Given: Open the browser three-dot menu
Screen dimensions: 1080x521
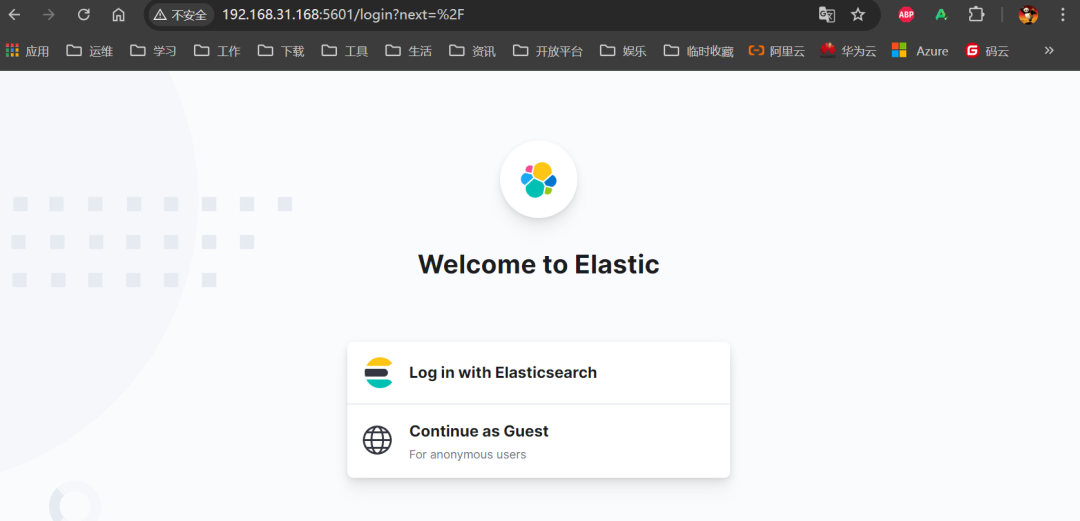Looking at the screenshot, I should coord(1063,14).
